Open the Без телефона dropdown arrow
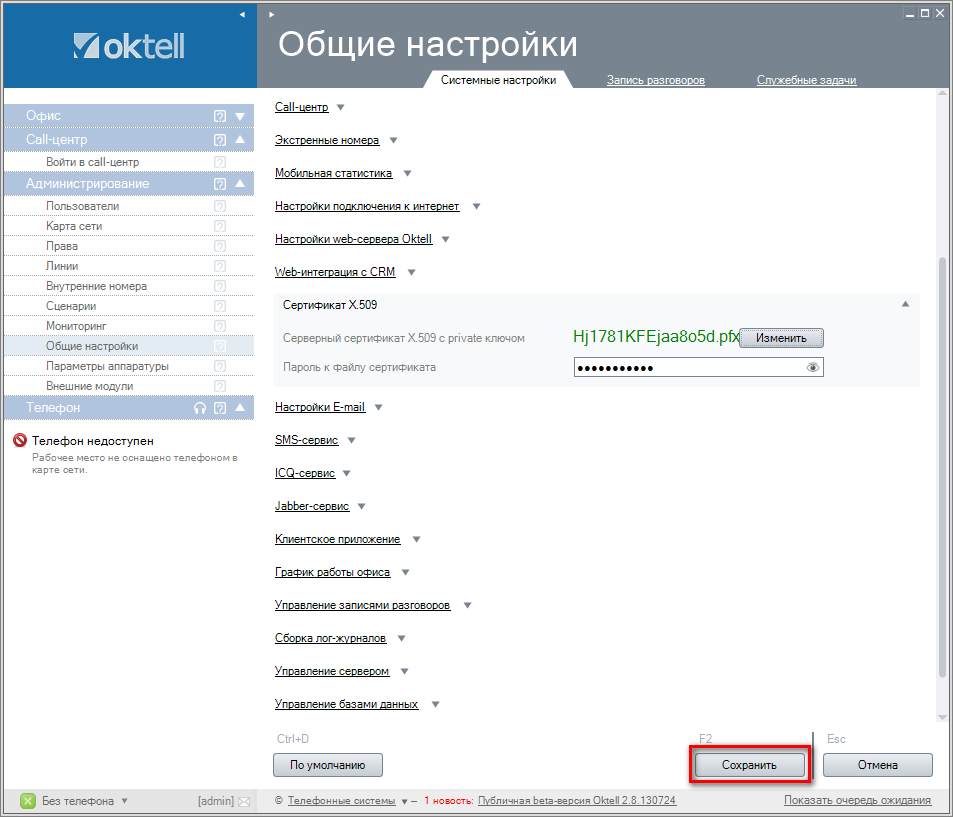 pyautogui.click(x=124, y=801)
